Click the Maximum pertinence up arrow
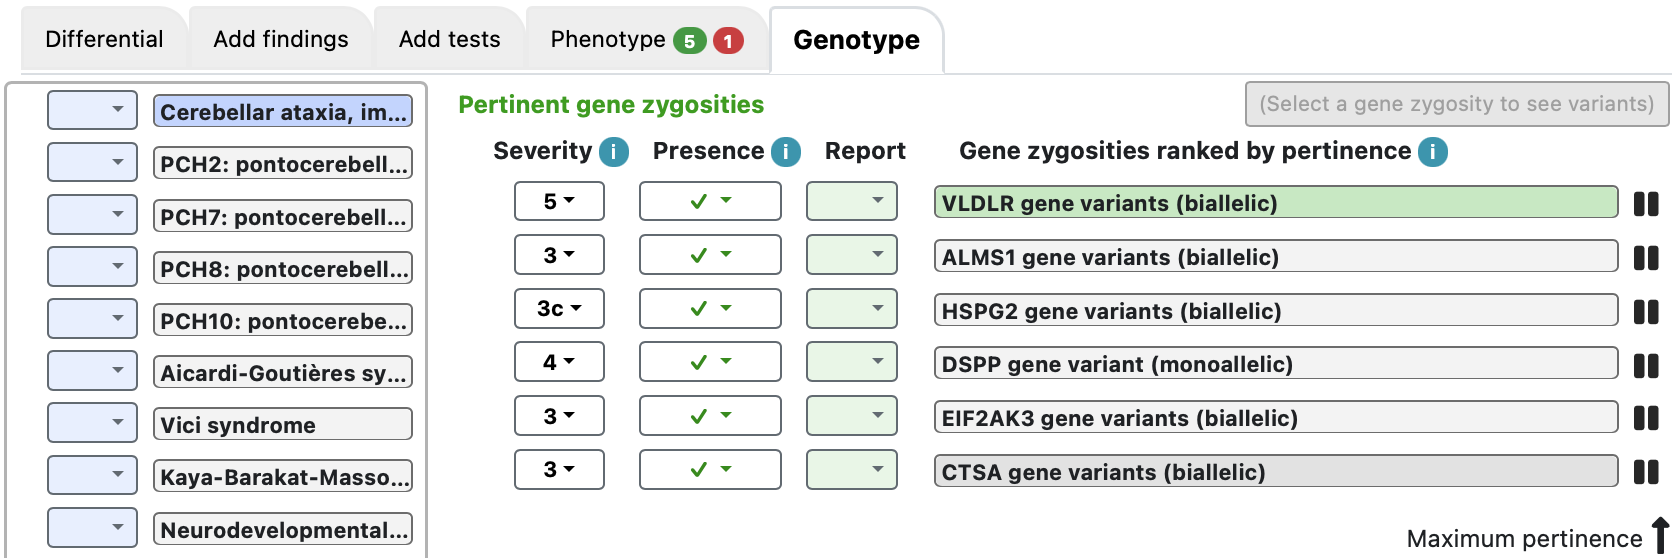Image resolution: width=1672 pixels, height=558 pixels. [x=1660, y=535]
